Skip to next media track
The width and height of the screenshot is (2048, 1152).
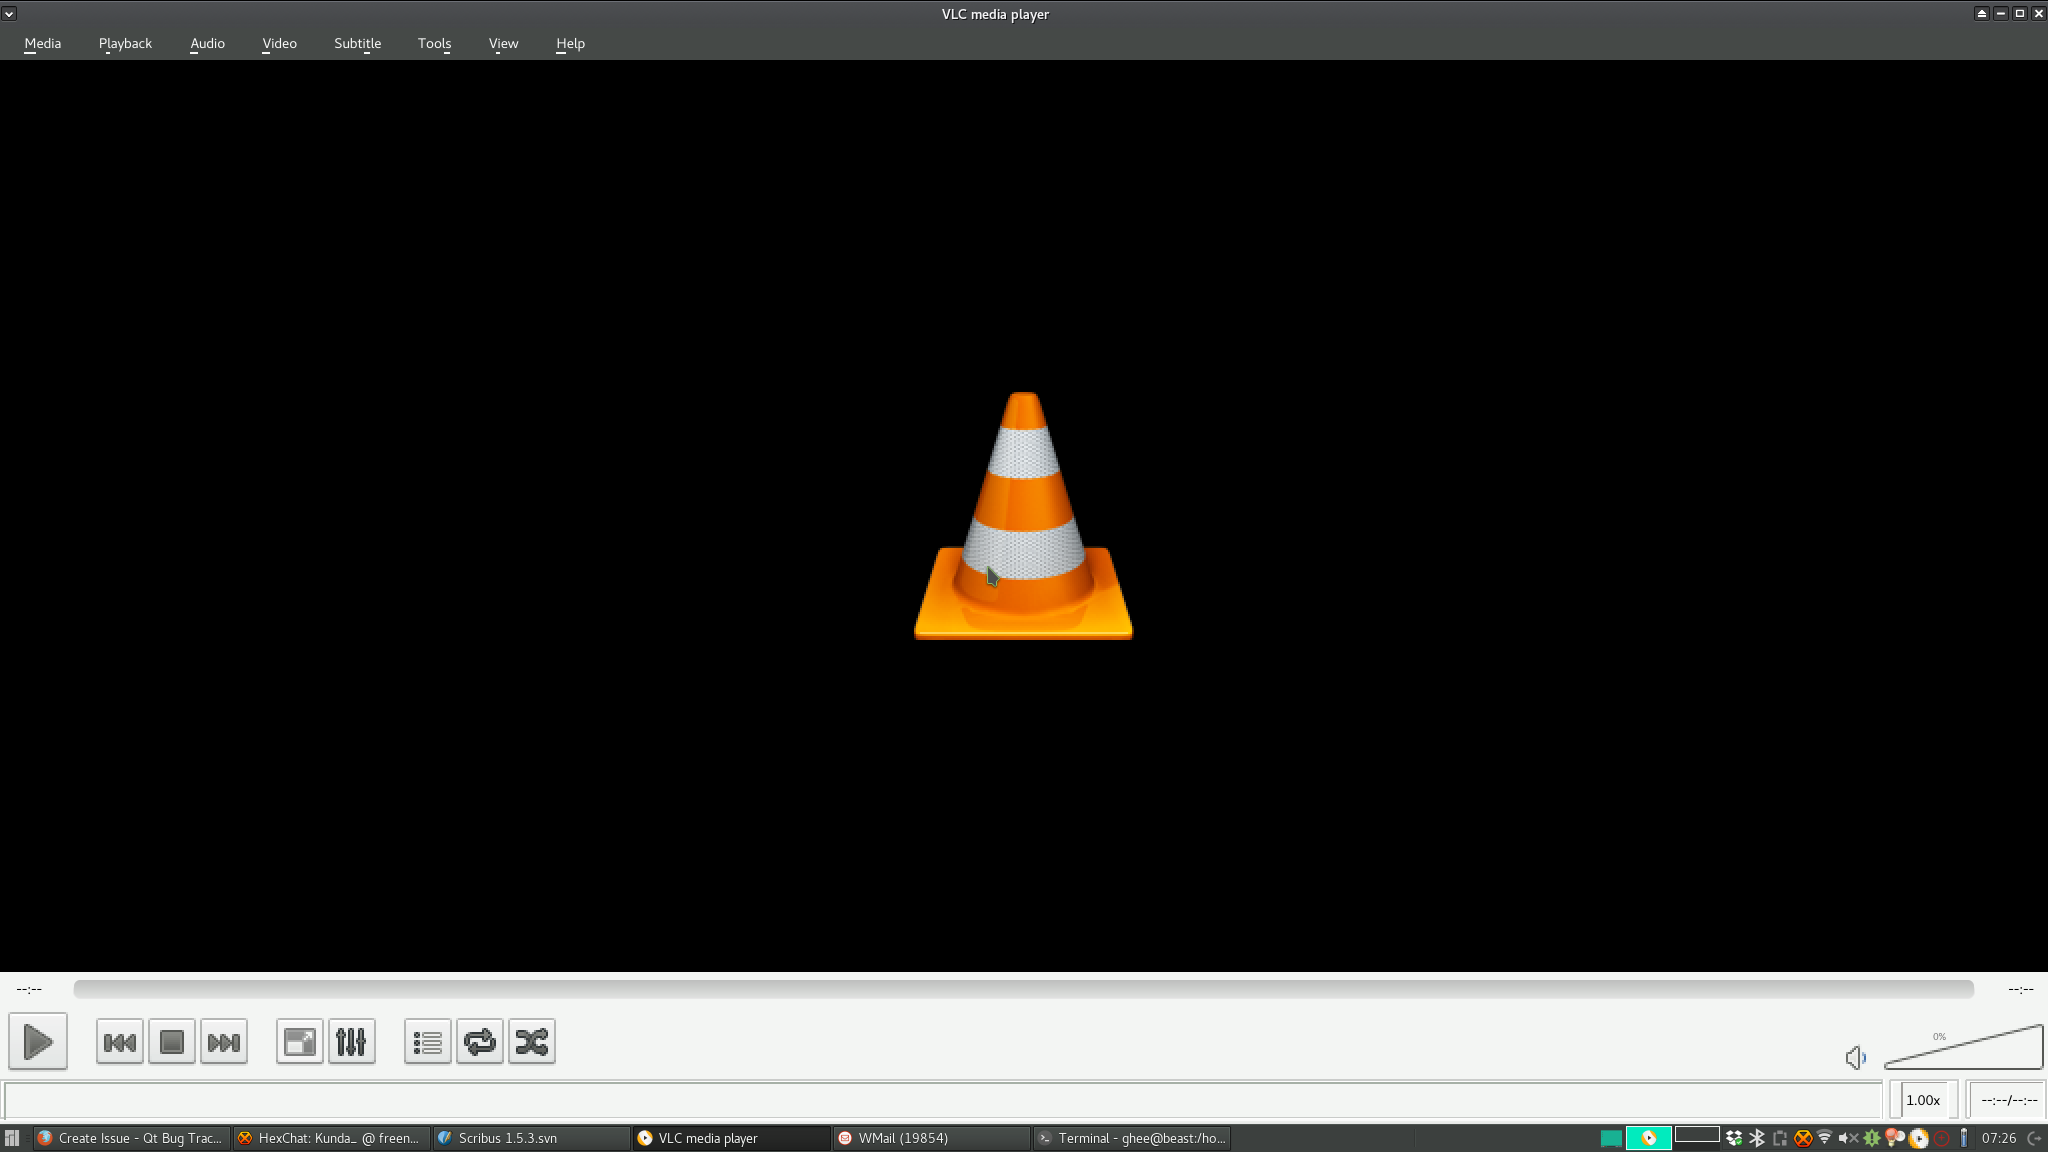[224, 1042]
